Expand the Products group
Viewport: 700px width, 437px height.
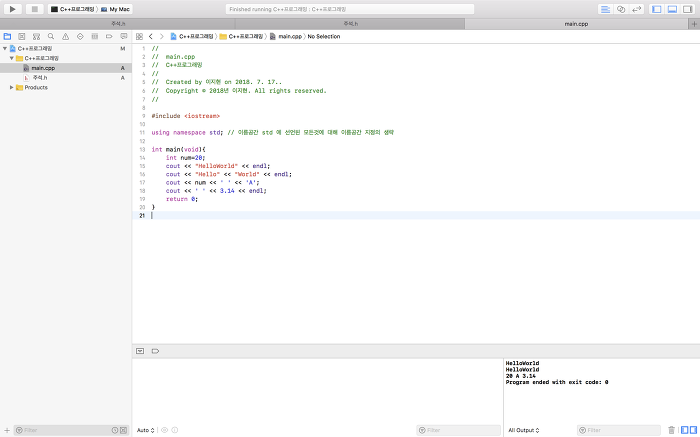(12, 87)
